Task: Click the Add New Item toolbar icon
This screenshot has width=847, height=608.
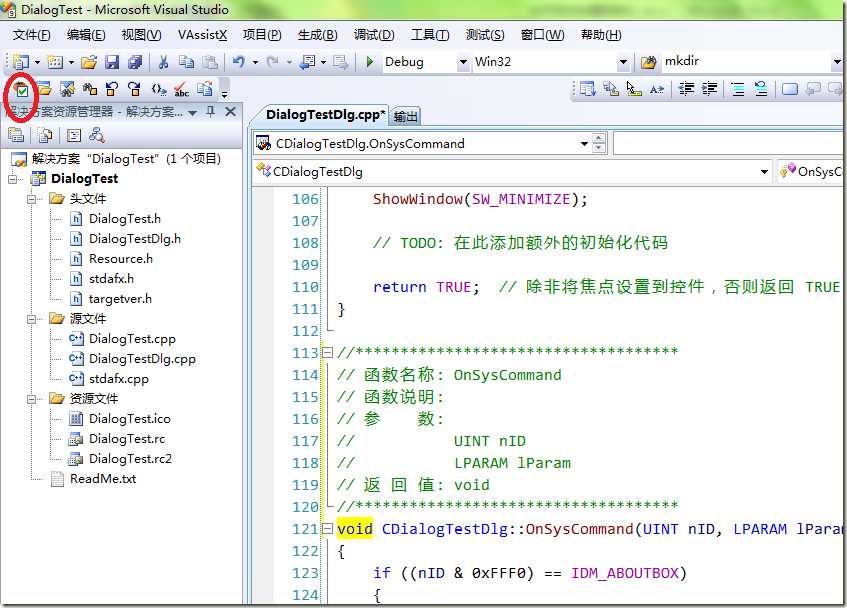Action: pos(55,62)
